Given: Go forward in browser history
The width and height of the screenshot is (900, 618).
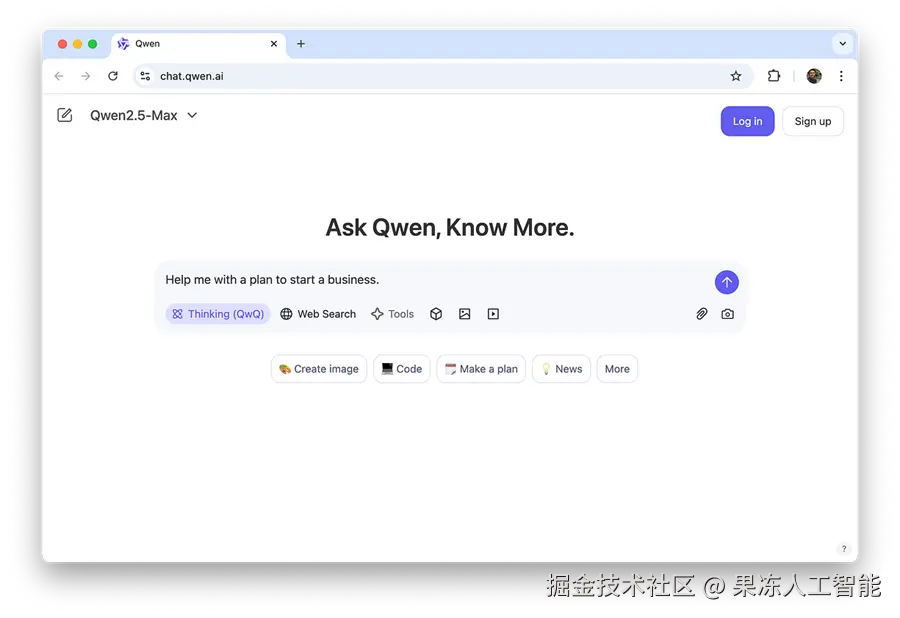Looking at the screenshot, I should point(86,76).
